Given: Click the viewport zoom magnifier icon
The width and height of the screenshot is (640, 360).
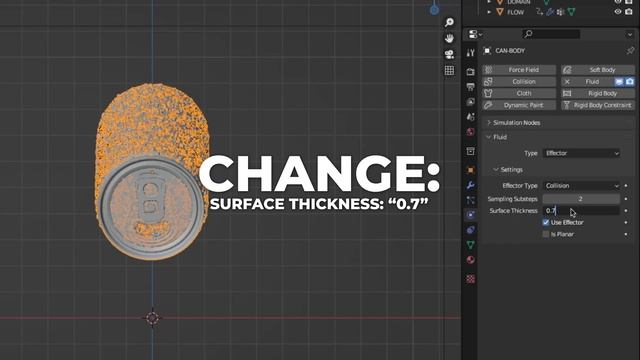Looking at the screenshot, I should 449,22.
